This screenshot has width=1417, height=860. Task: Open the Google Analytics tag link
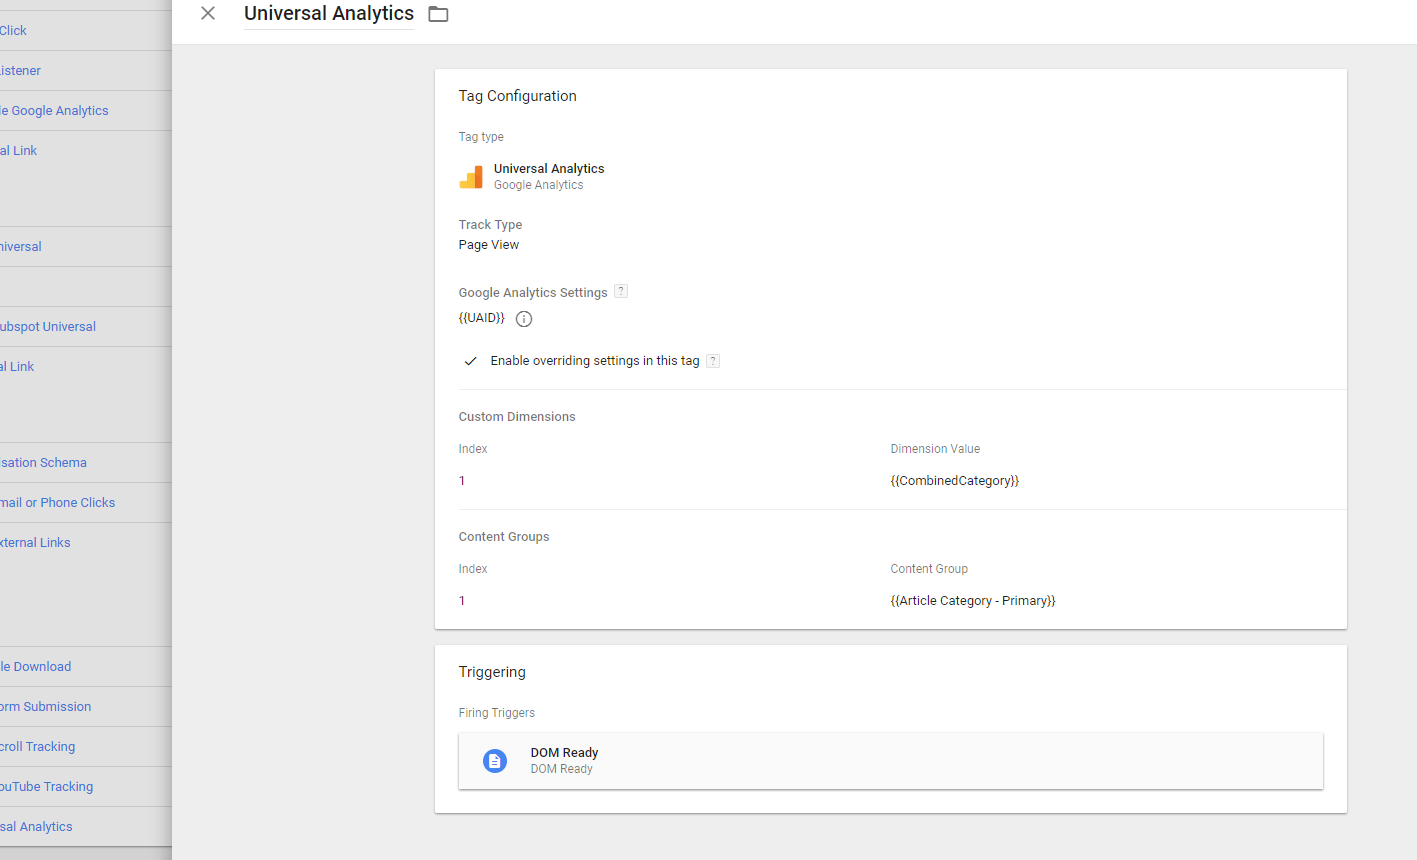coord(54,111)
